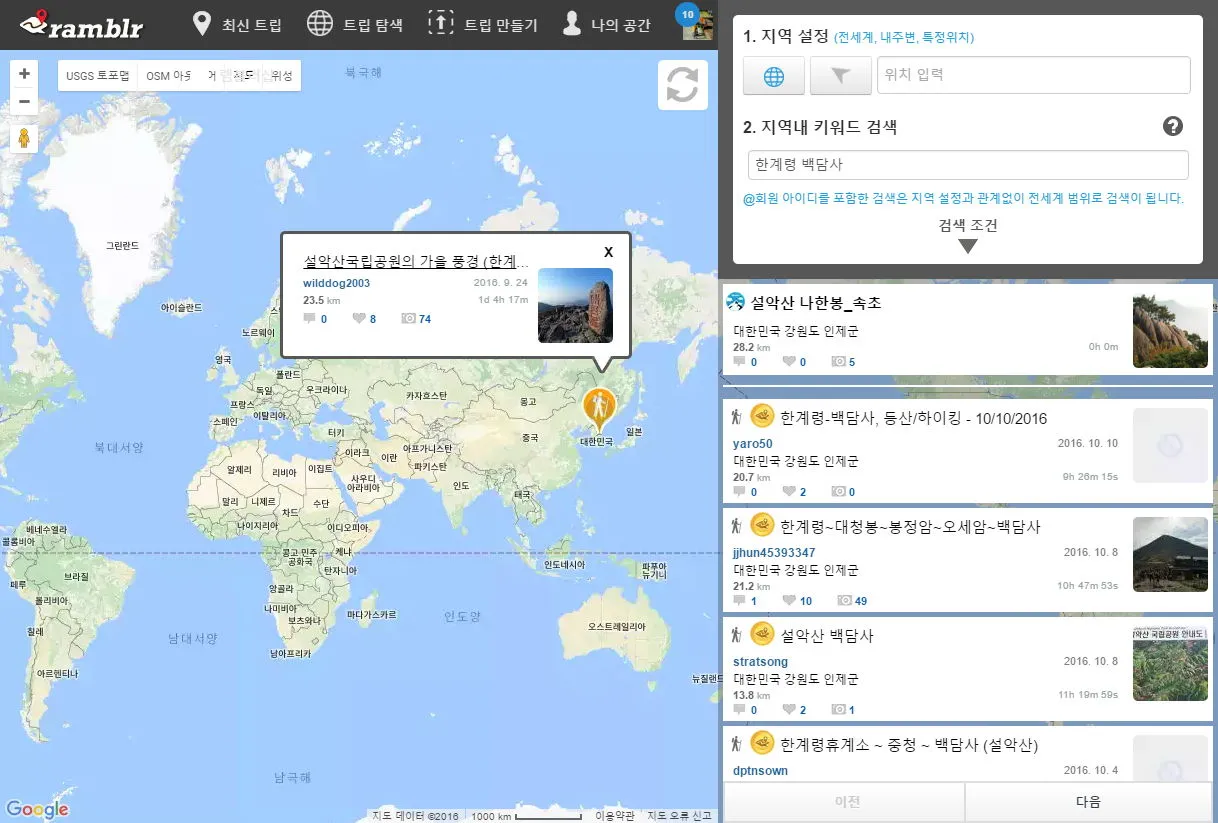Click the mountain thumbnail on jjhun45393347 trip
Viewport: 1218px width, 823px height.
(1170, 554)
